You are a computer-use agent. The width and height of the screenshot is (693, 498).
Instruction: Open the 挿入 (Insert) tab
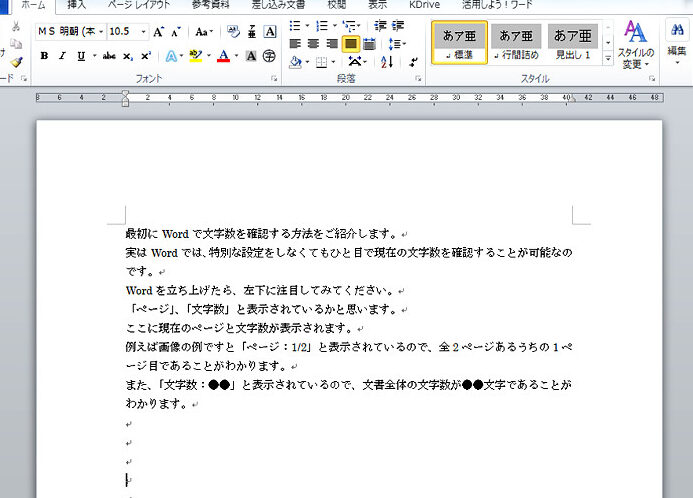click(x=77, y=5)
